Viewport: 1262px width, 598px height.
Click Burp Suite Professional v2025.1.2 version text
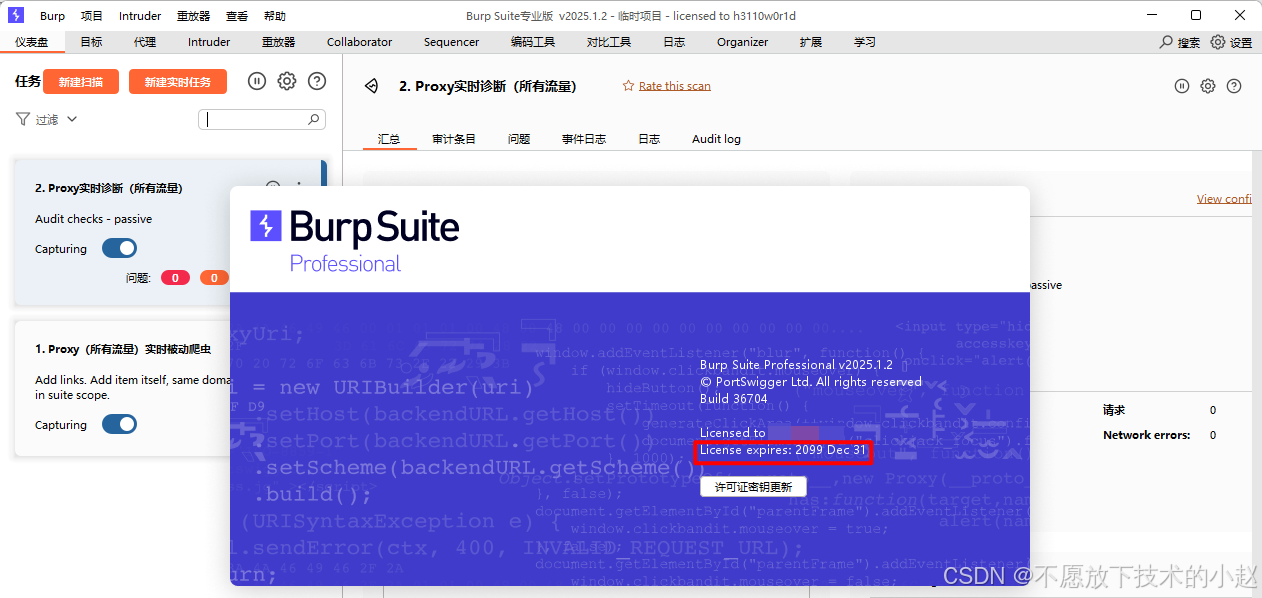point(796,365)
